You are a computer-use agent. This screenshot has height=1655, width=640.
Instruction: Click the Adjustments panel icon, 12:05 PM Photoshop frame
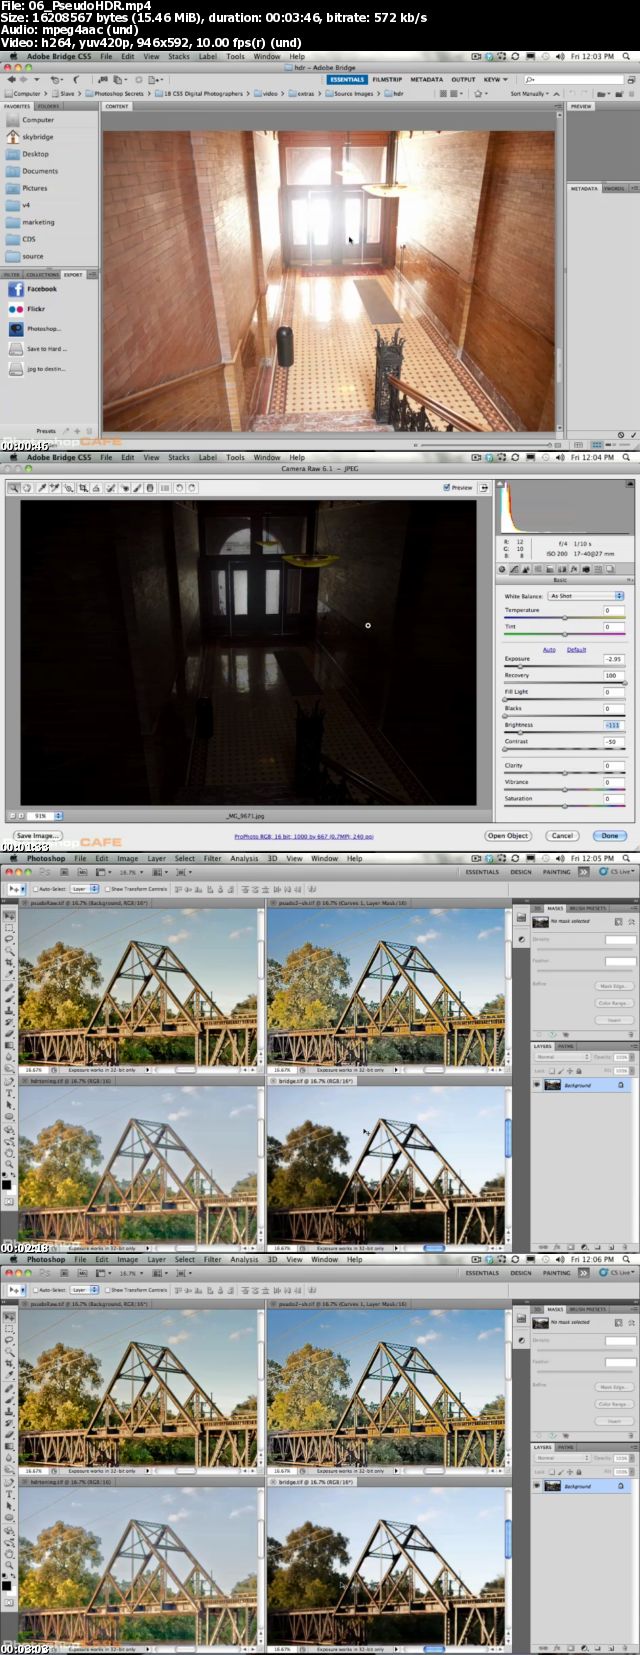click(522, 940)
